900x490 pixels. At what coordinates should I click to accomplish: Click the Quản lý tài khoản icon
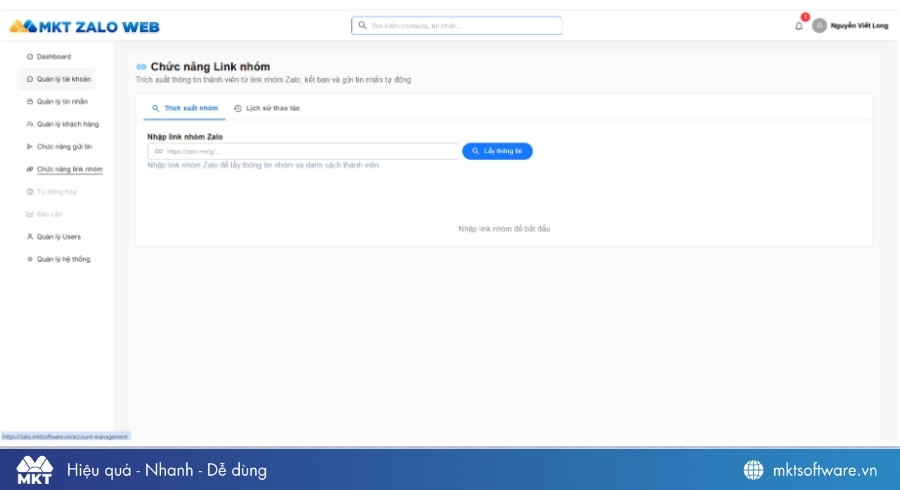coord(30,79)
